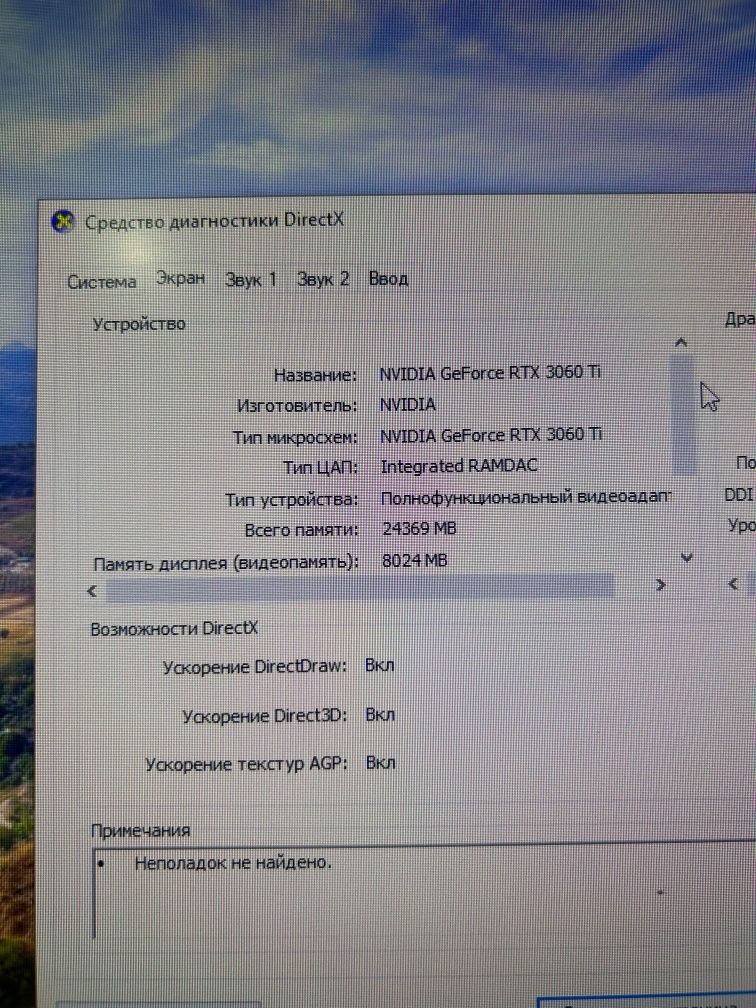Viewport: 756px width, 1008px height.
Task: Click device list scroll up arrow
Action: pyautogui.click(x=681, y=343)
